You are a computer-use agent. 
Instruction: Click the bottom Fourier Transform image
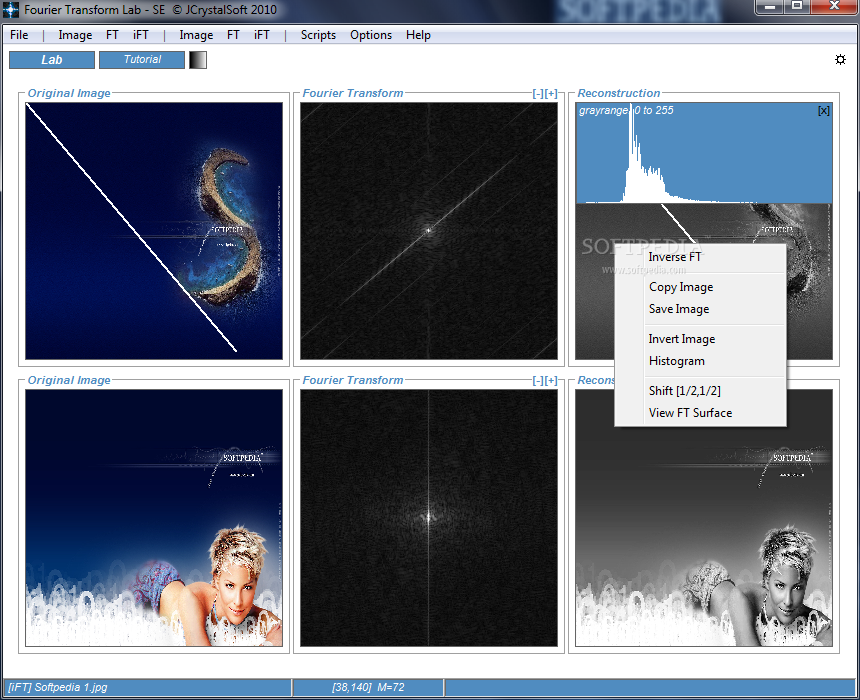[429, 518]
